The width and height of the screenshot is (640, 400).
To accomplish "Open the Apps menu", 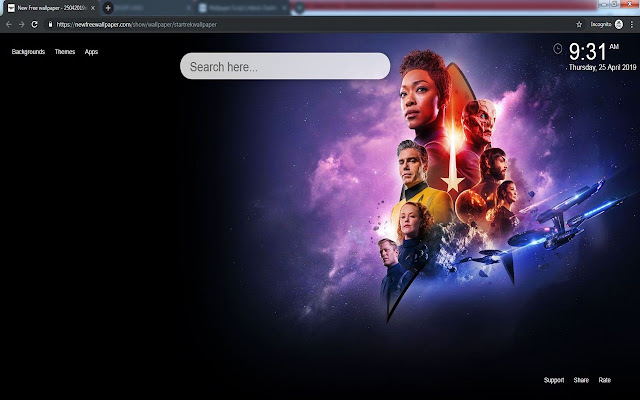I will pos(91,52).
